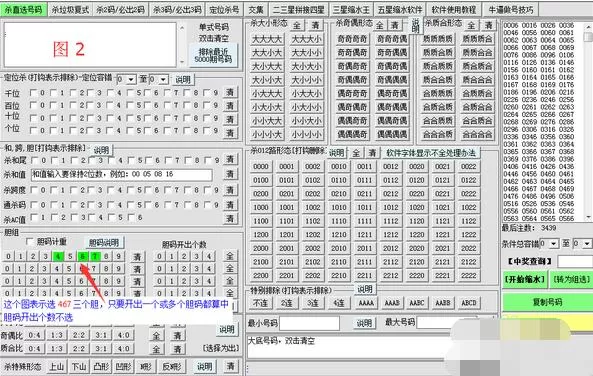Toggle the AAAA exclusion button

[x=366, y=303]
